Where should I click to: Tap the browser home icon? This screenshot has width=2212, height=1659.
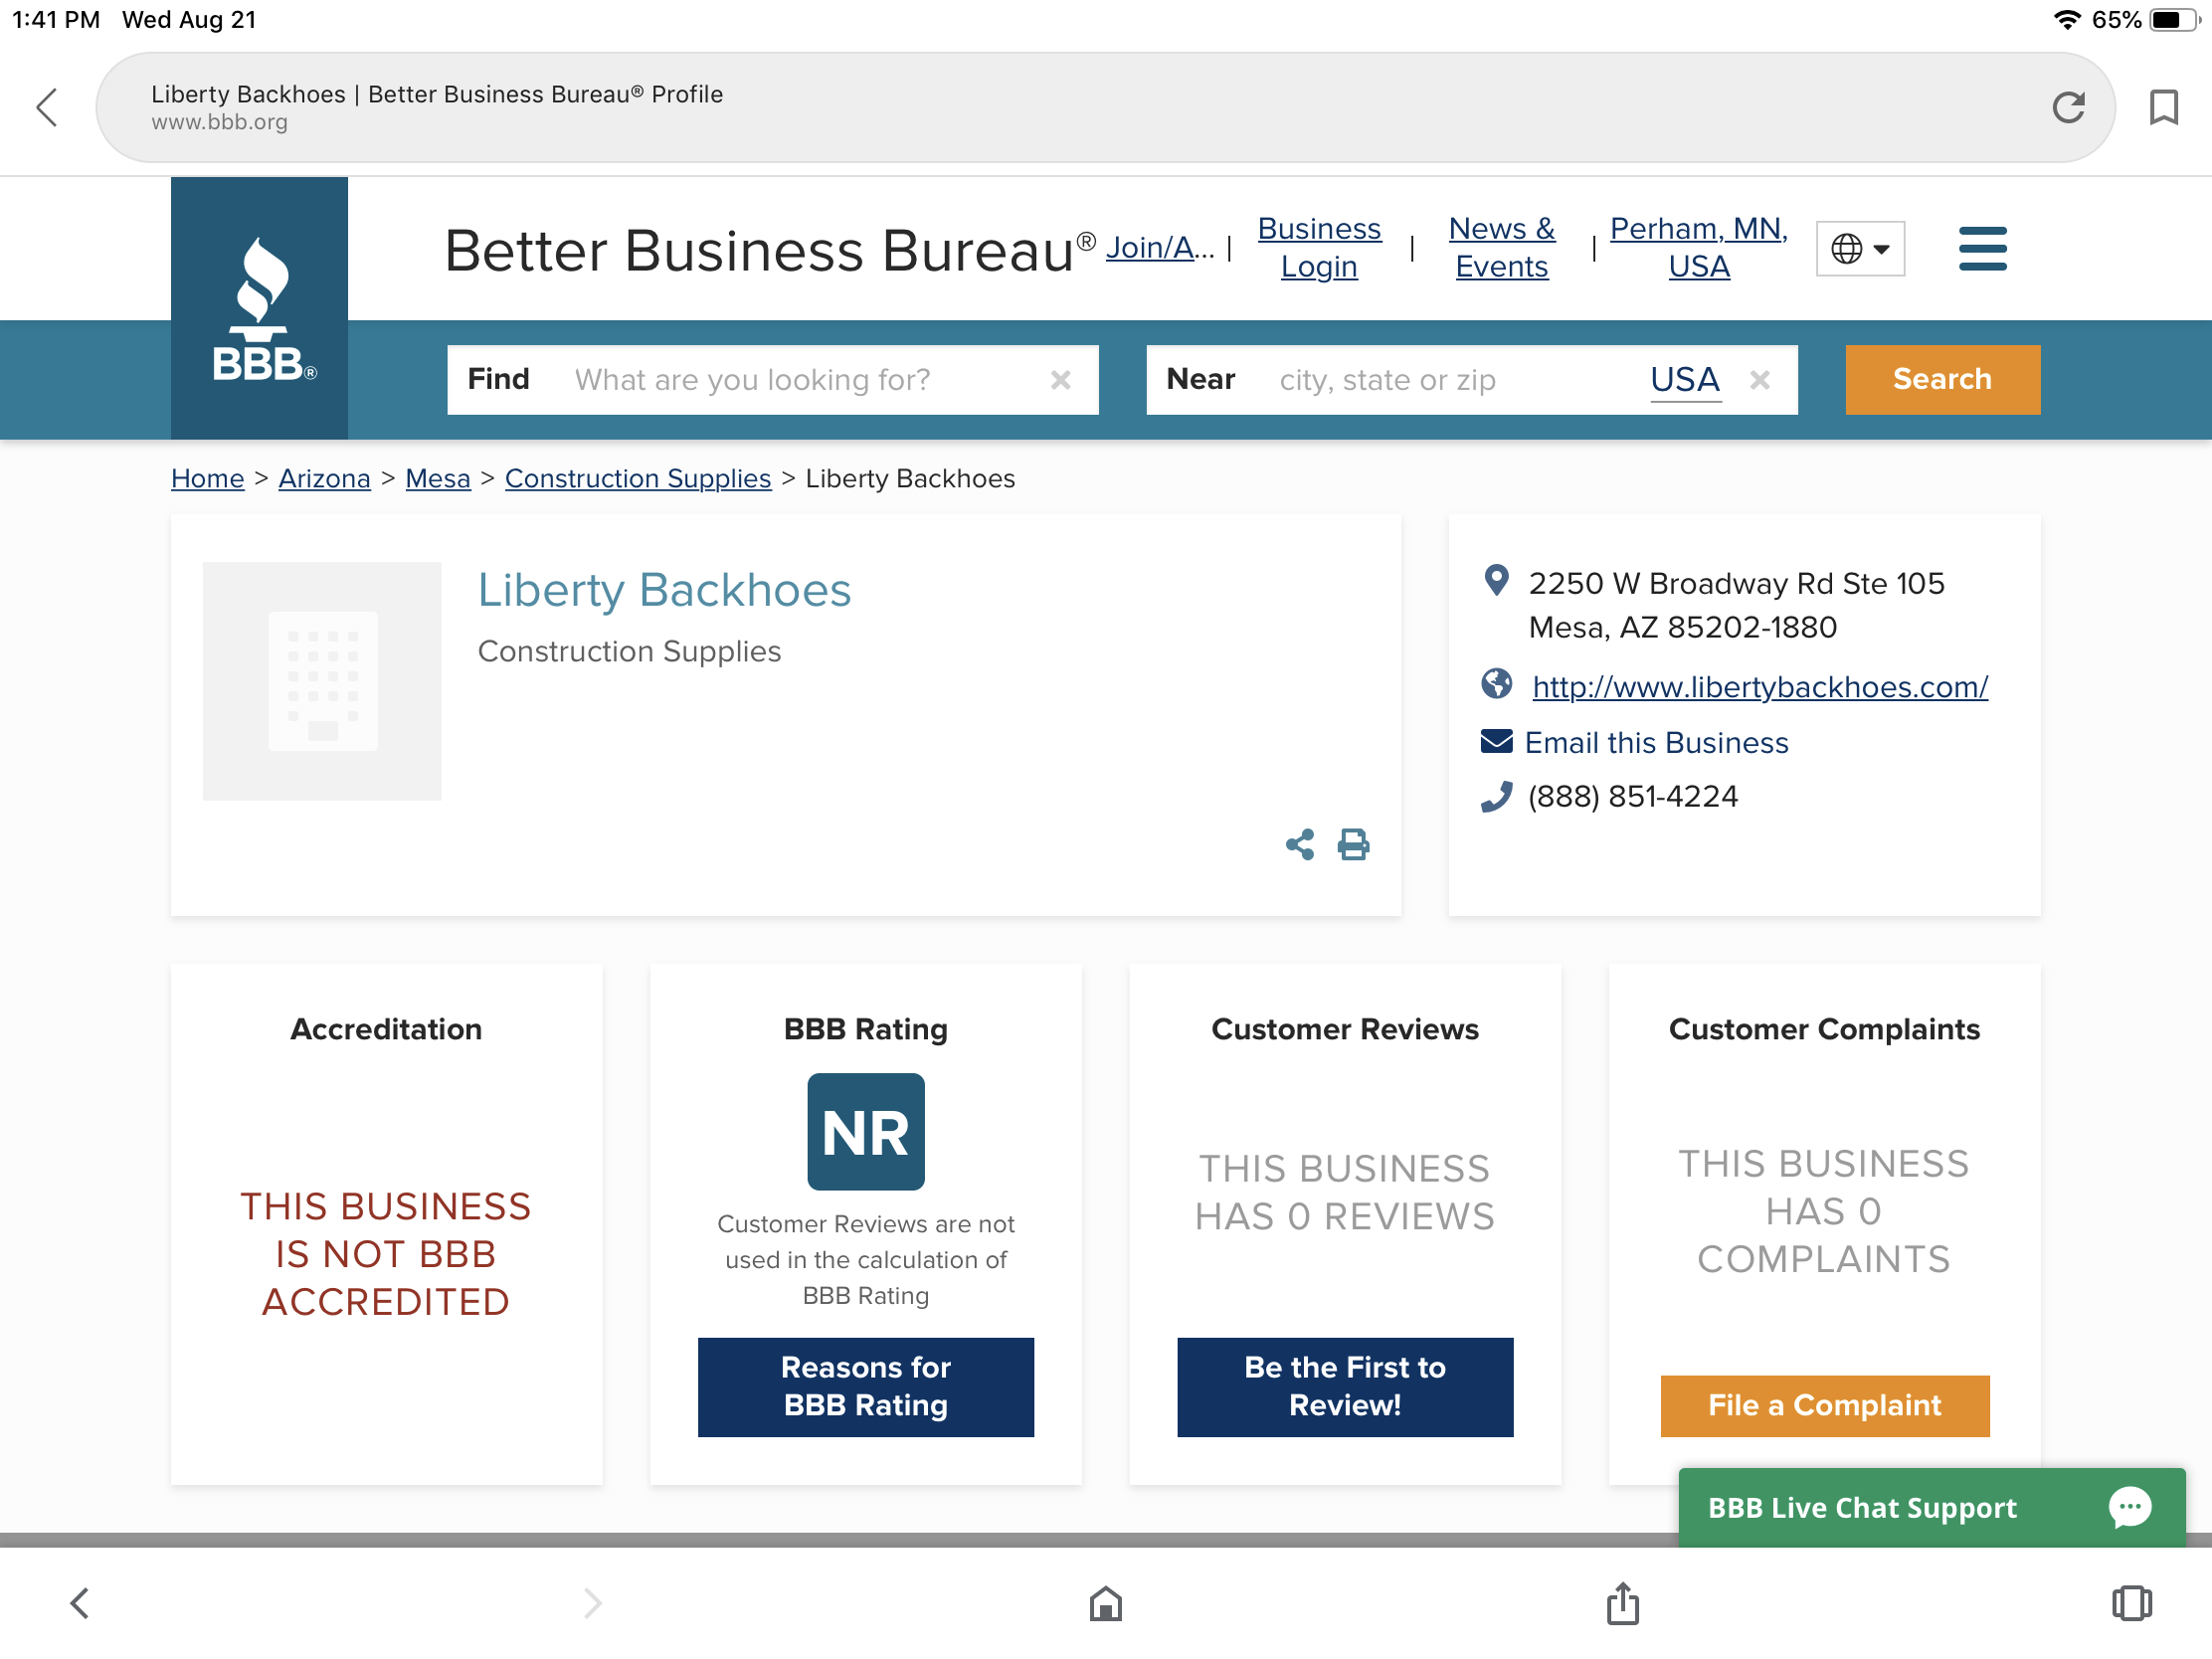click(x=1105, y=1603)
